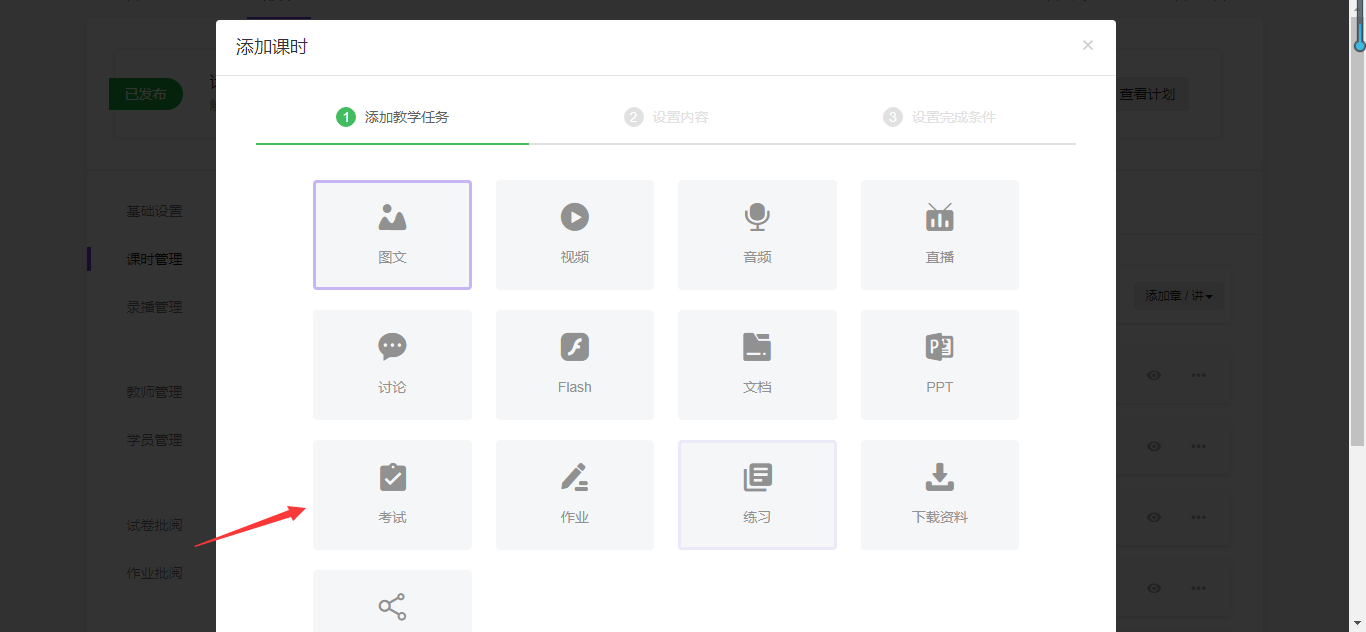Viewport: 1366px width, 632px height.
Task: Pick the 文档 document task icon
Action: (x=757, y=348)
